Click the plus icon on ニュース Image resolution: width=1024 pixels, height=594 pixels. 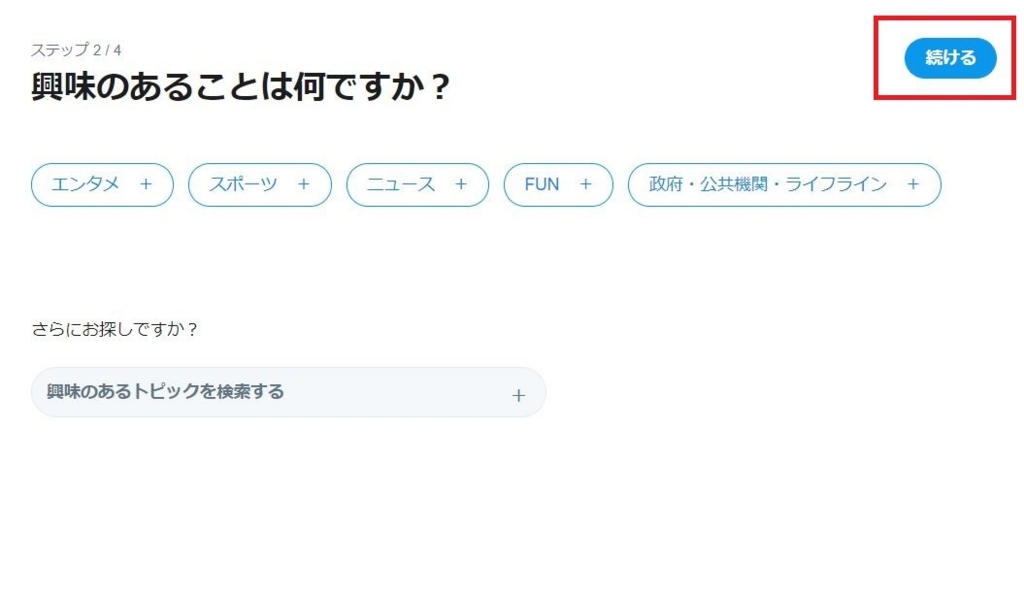click(x=460, y=184)
